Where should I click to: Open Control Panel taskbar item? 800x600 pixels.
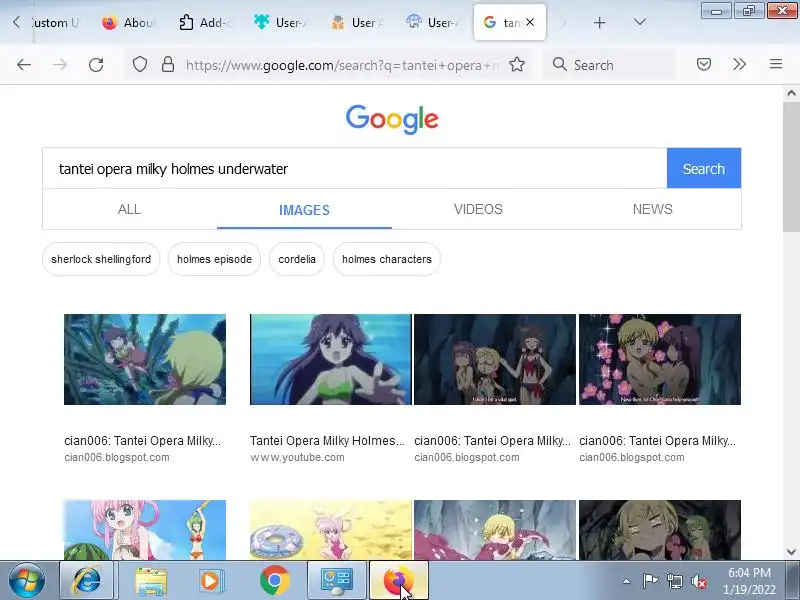[x=337, y=581]
